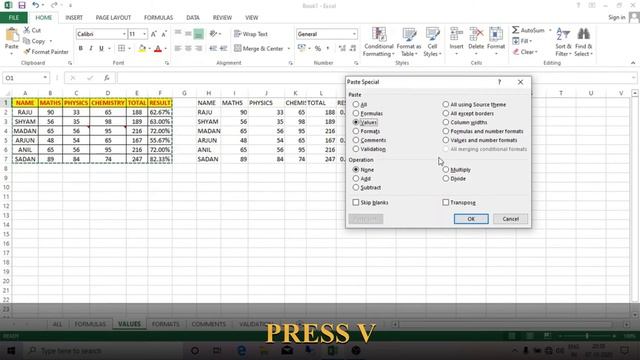Select the Formulas paste option
640x360 pixels.
pyautogui.click(x=356, y=113)
